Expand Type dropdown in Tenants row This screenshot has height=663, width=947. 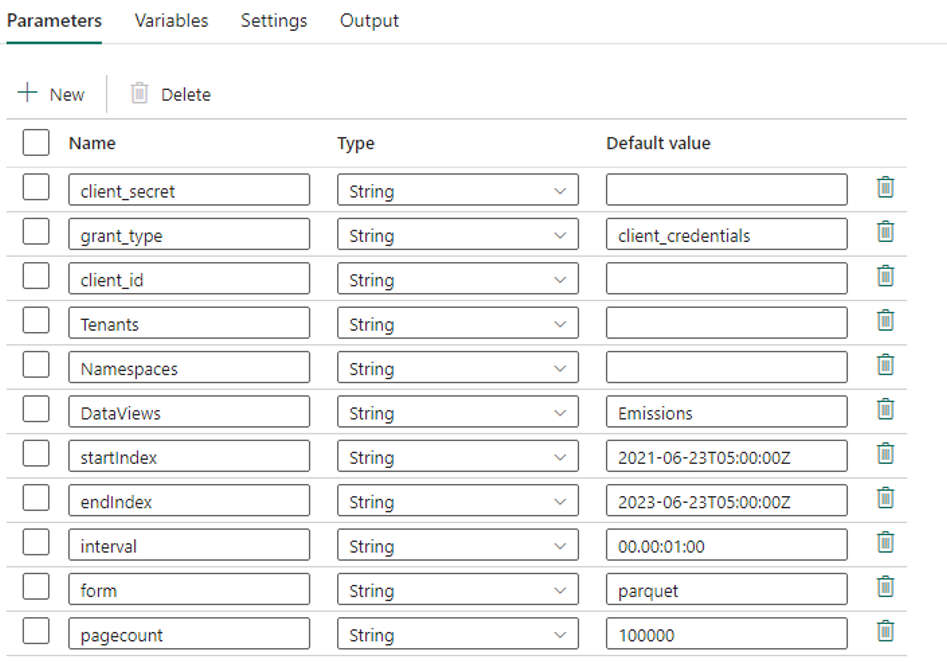pos(458,323)
